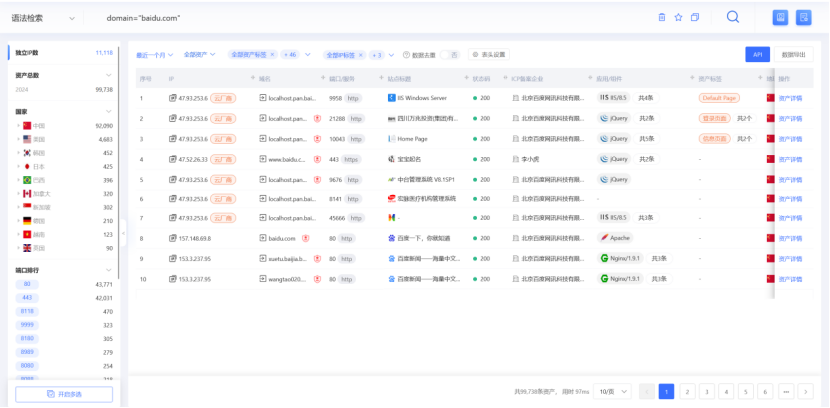830x408 pixels.
Task: Go to page 6 in pagination
Action: click(765, 392)
